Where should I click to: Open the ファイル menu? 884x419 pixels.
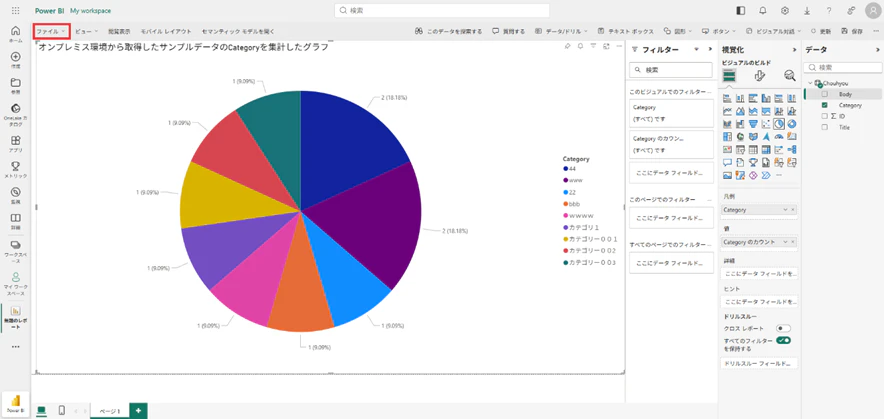point(51,32)
